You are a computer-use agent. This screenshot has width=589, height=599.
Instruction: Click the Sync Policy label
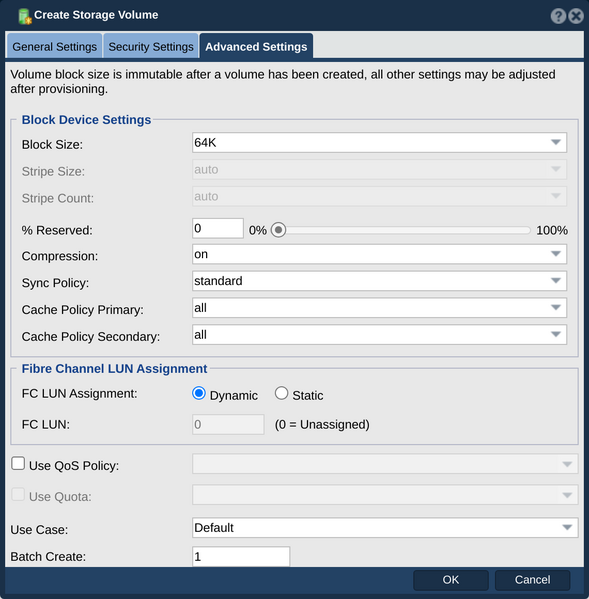55,283
